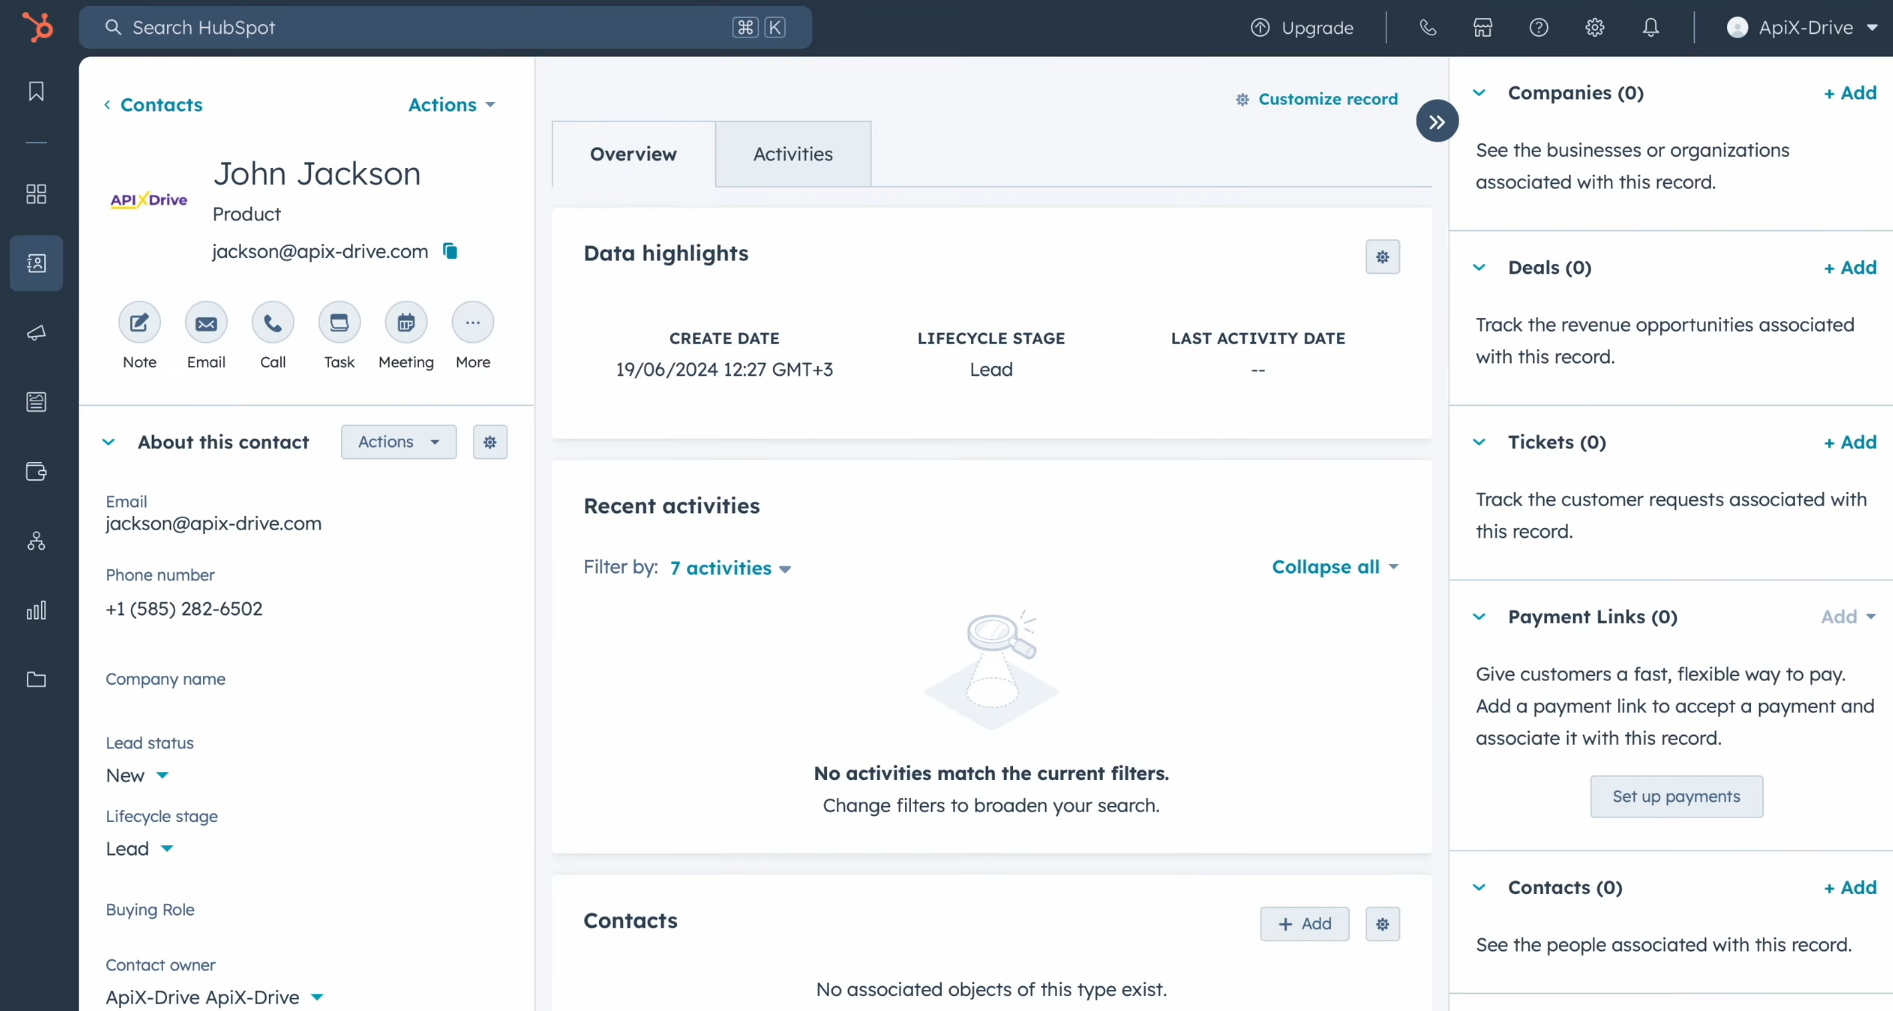Open the Actions menu above John Jackson

(x=450, y=105)
